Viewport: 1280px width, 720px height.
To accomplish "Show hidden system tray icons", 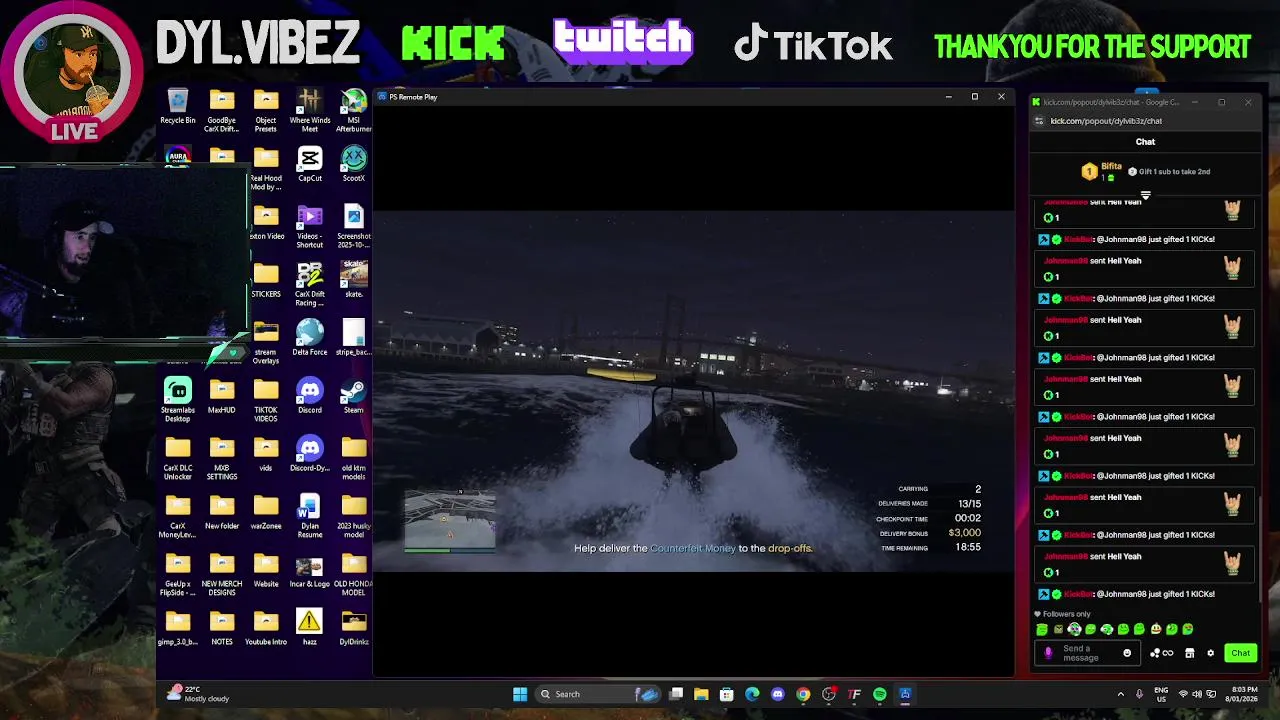I will 1120,694.
